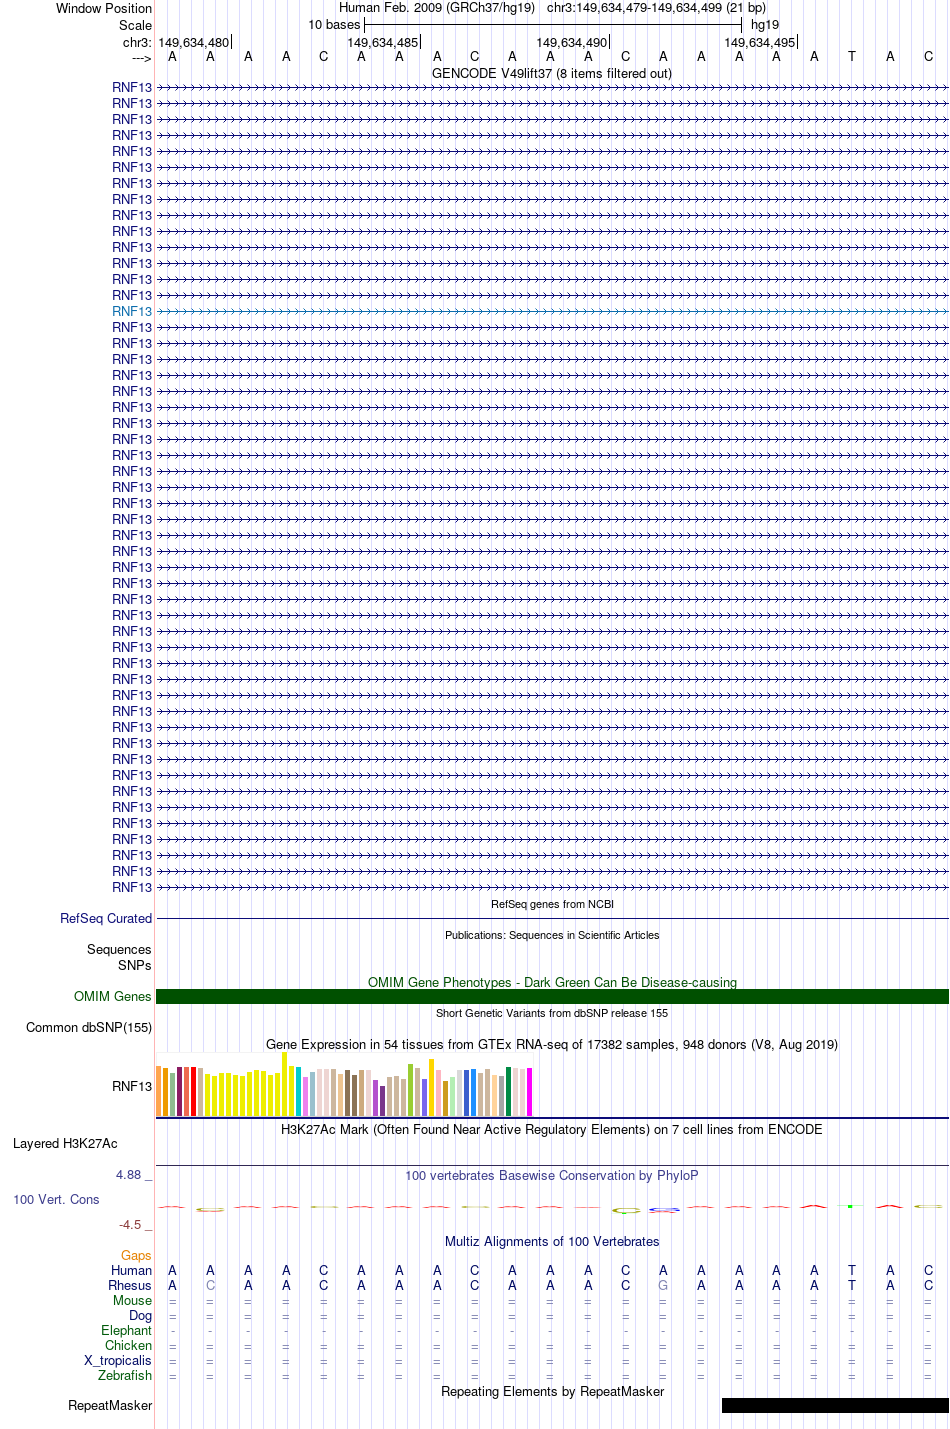Click the black RNF13 label beside GTEx bars
950x1429 pixels.
click(132, 1087)
